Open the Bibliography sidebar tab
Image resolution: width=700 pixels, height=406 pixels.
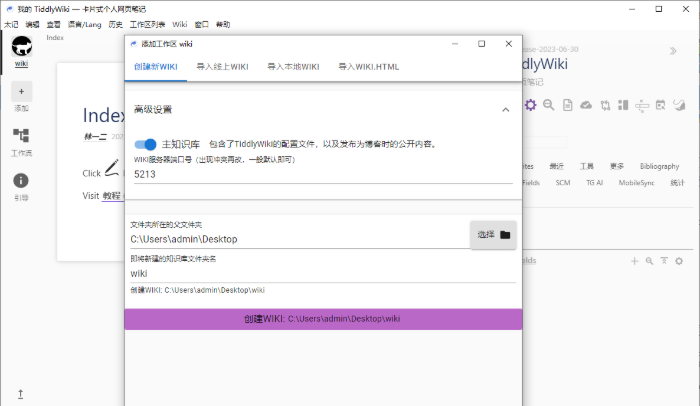coord(659,166)
